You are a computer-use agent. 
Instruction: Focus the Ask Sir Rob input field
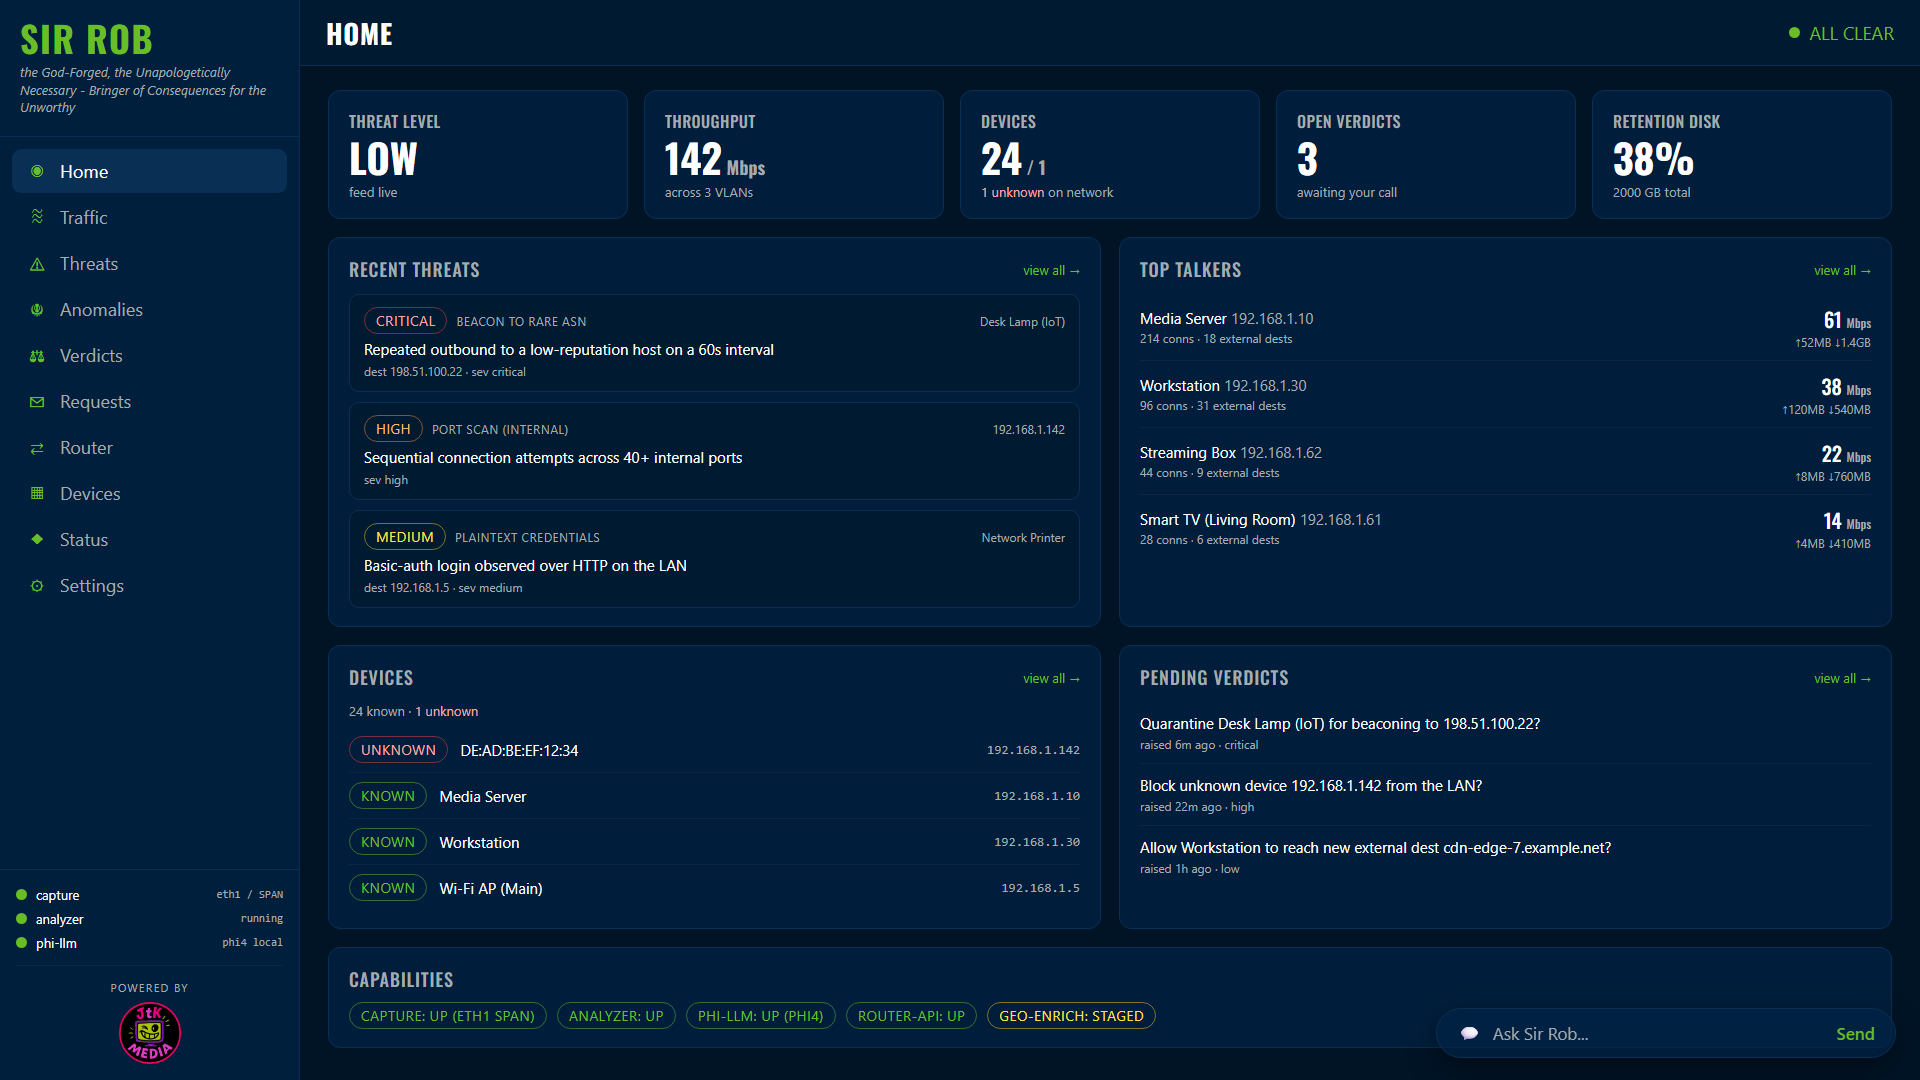point(1655,1034)
